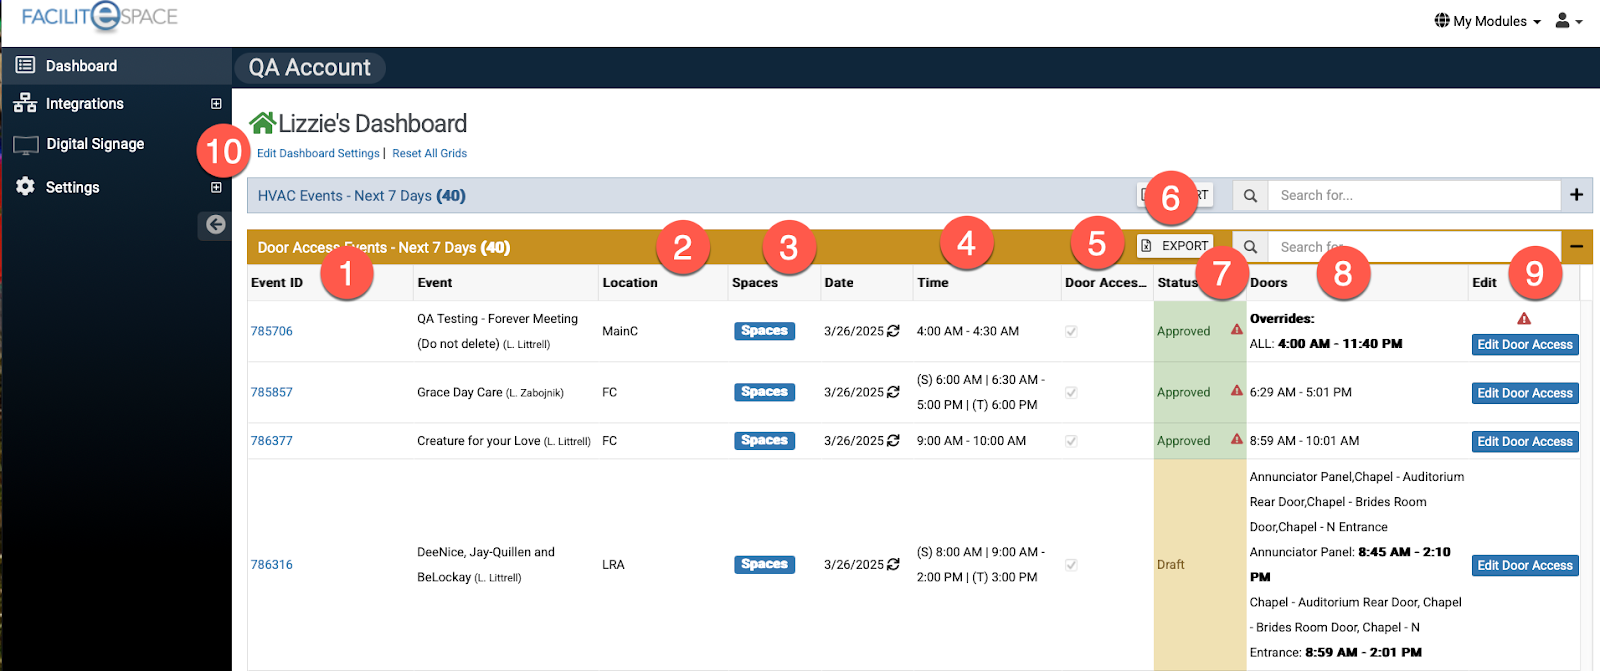Open Dashboard in the sidebar
Screen dimensions: 1600x671
click(81, 66)
